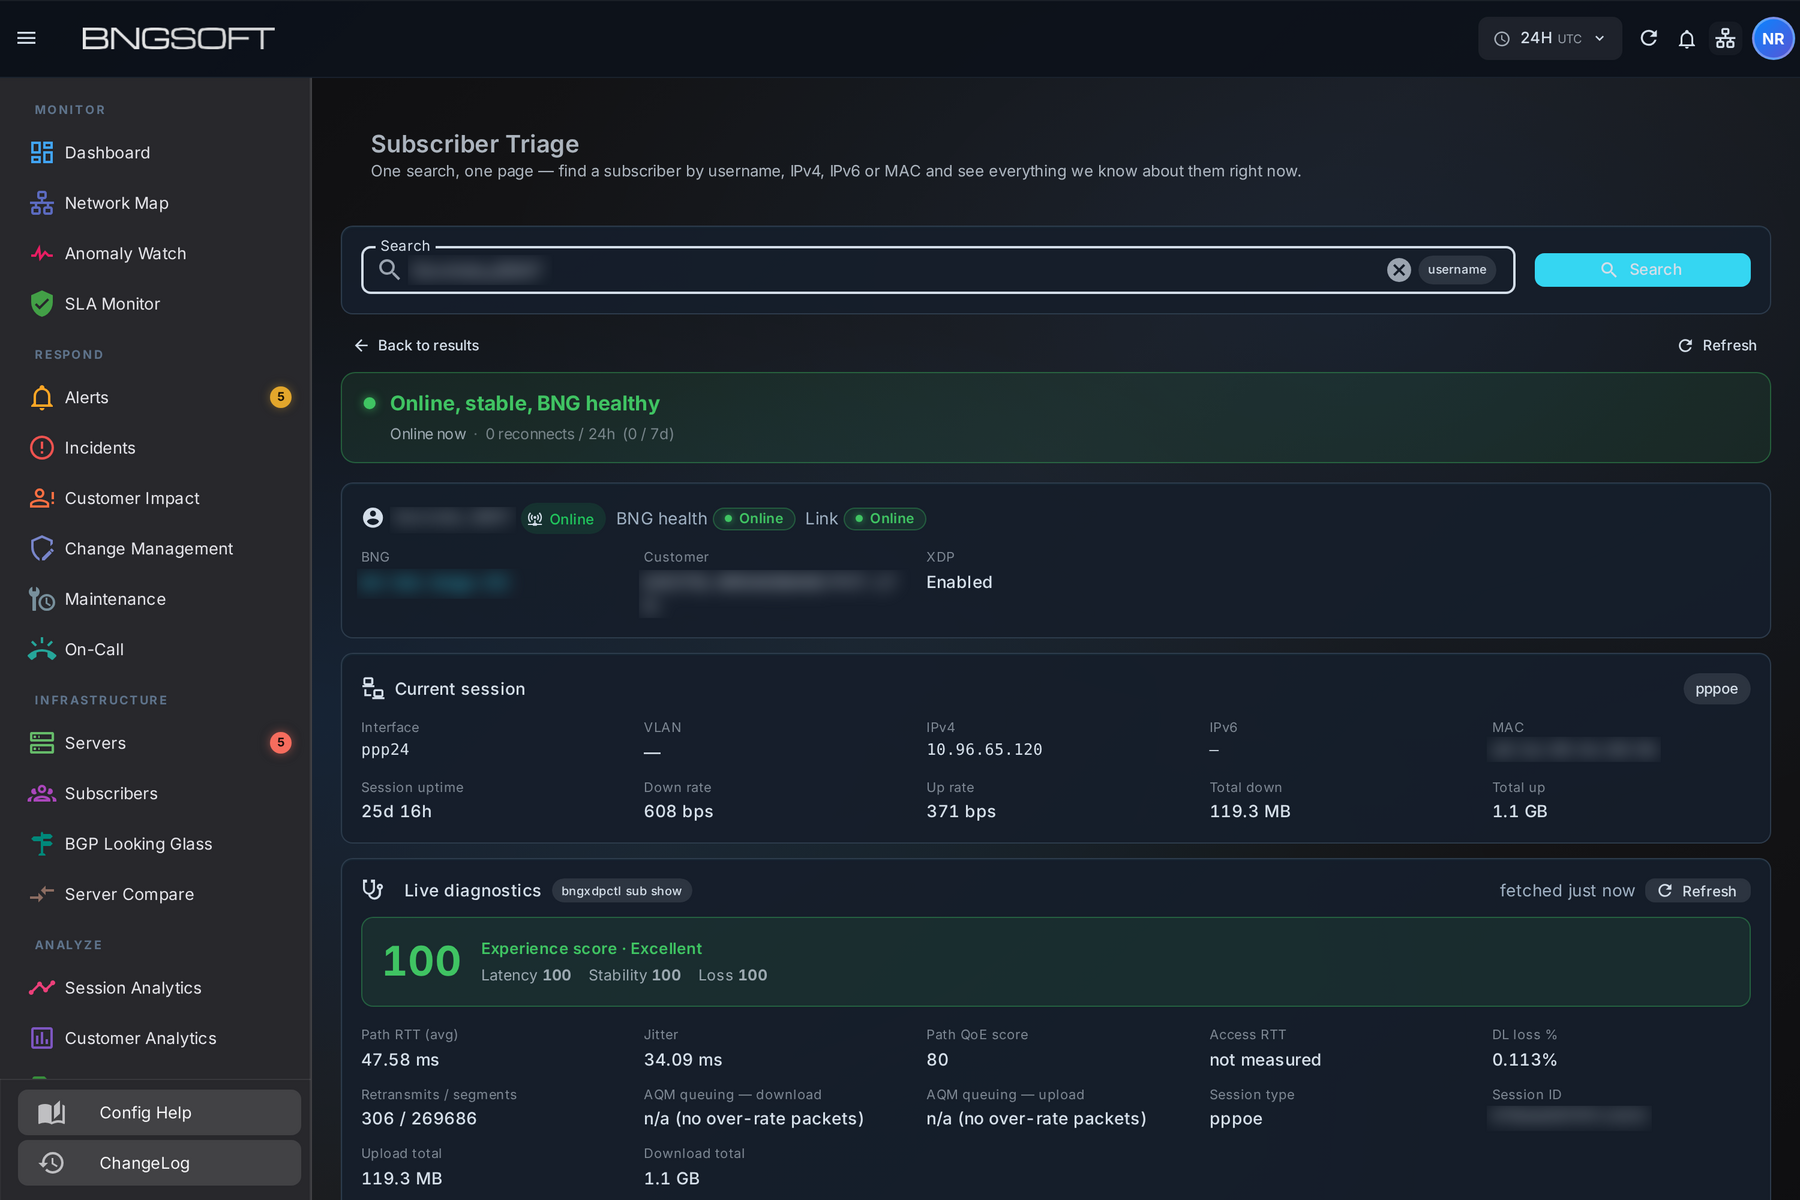The height and width of the screenshot is (1200, 1800).
Task: Click the global refresh icon in top bar
Action: tap(1649, 38)
